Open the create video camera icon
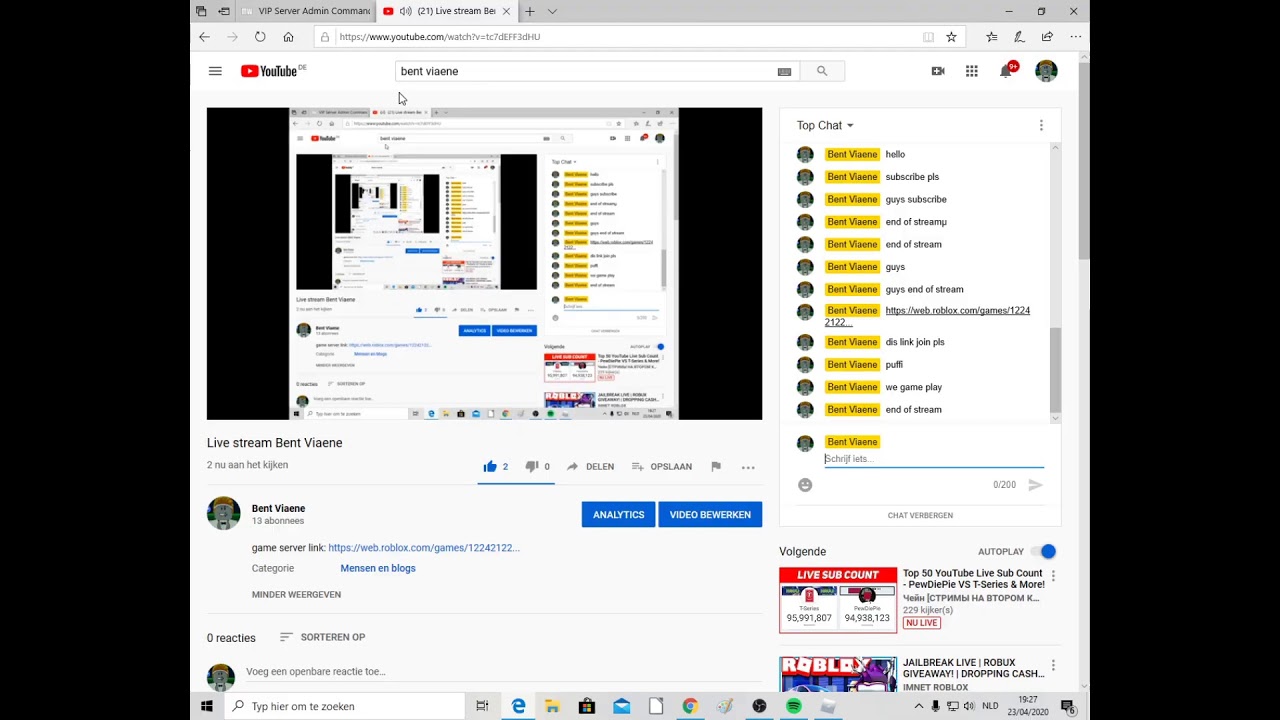This screenshot has width=1280, height=720. pos(938,71)
